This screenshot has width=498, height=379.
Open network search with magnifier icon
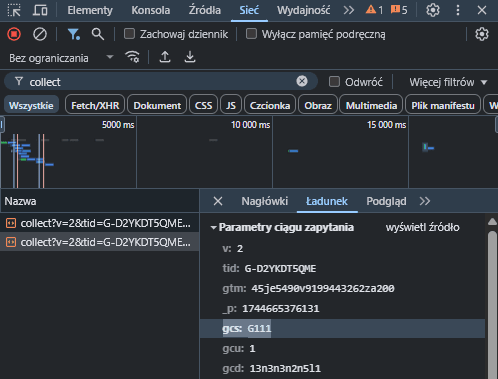pos(98,34)
